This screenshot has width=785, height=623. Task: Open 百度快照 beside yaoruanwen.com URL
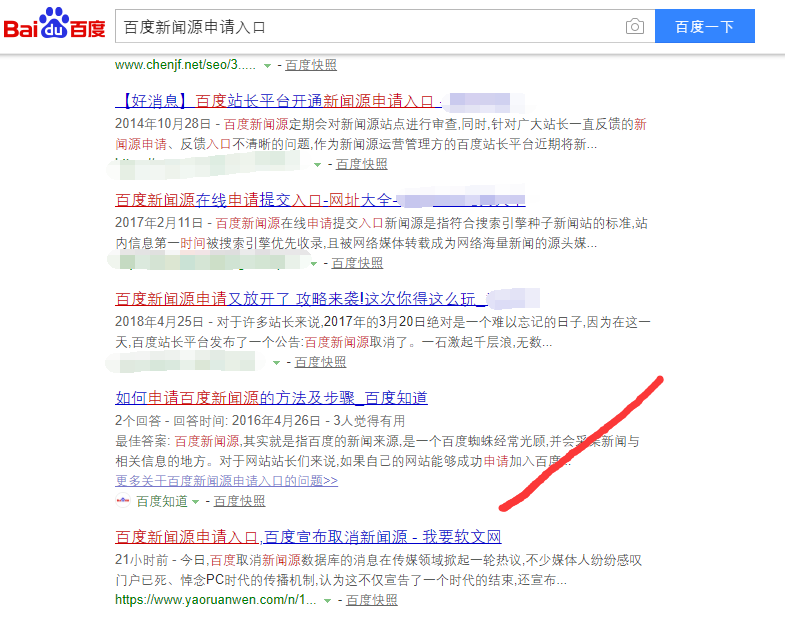click(371, 600)
